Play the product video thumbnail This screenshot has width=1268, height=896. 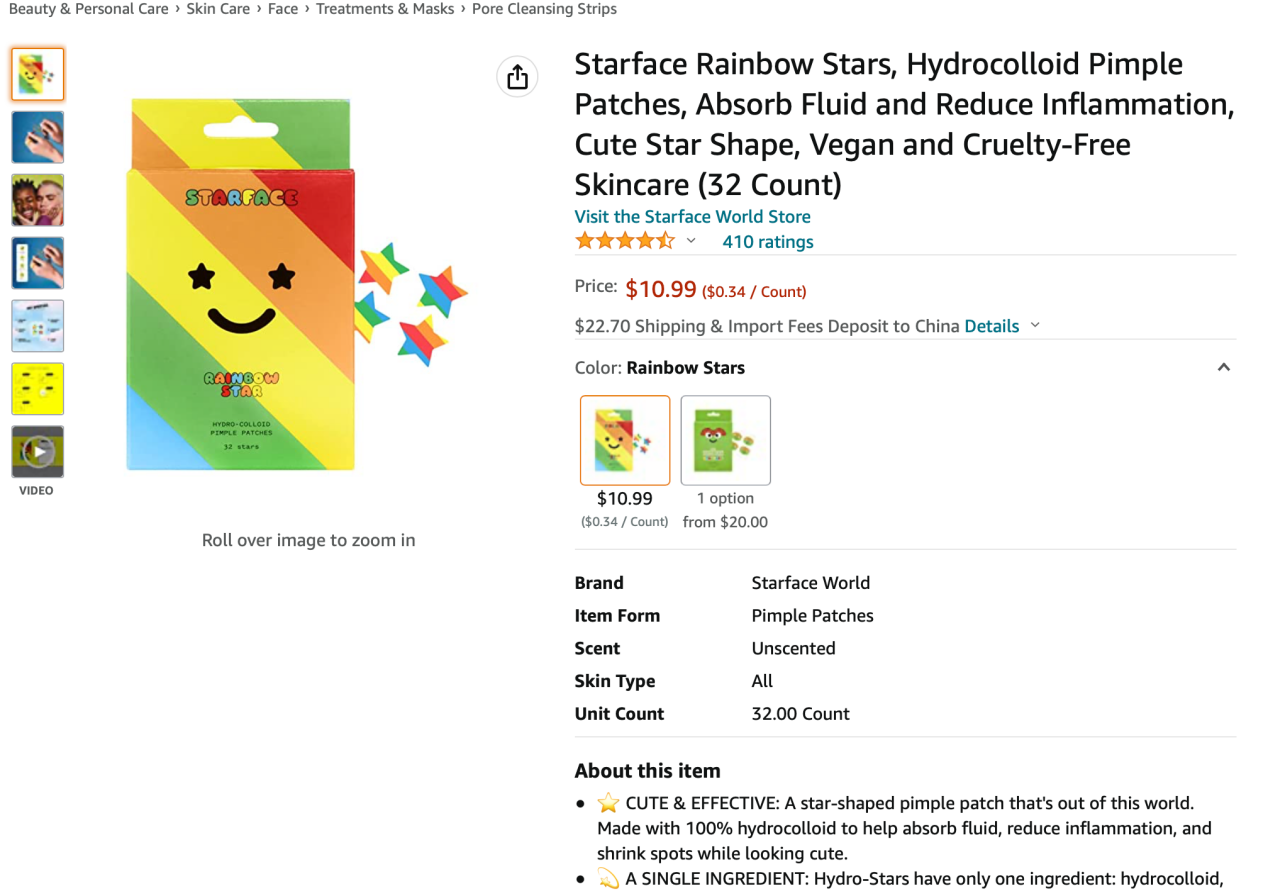pyautogui.click(x=38, y=451)
